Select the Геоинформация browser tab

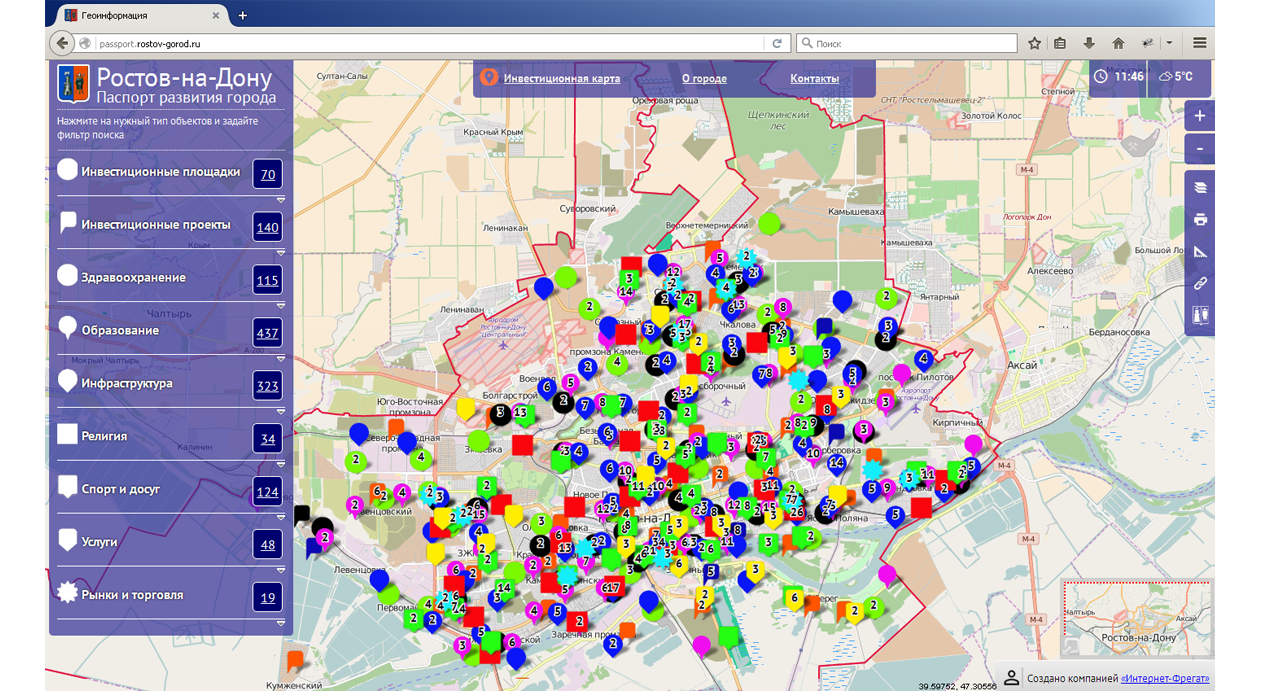click(x=140, y=15)
